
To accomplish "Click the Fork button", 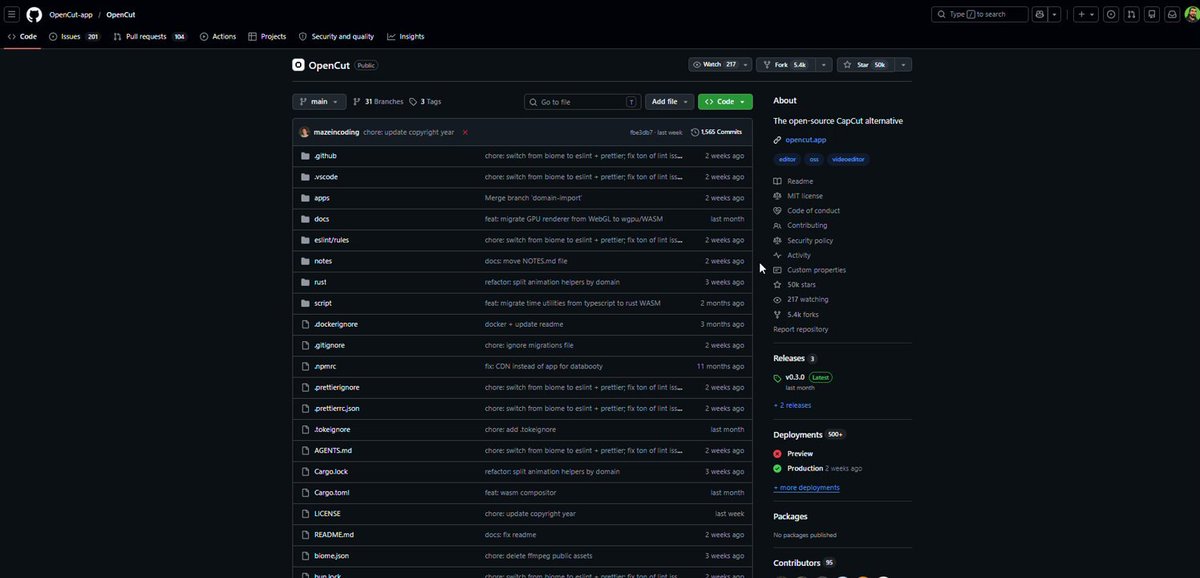I will pos(786,65).
